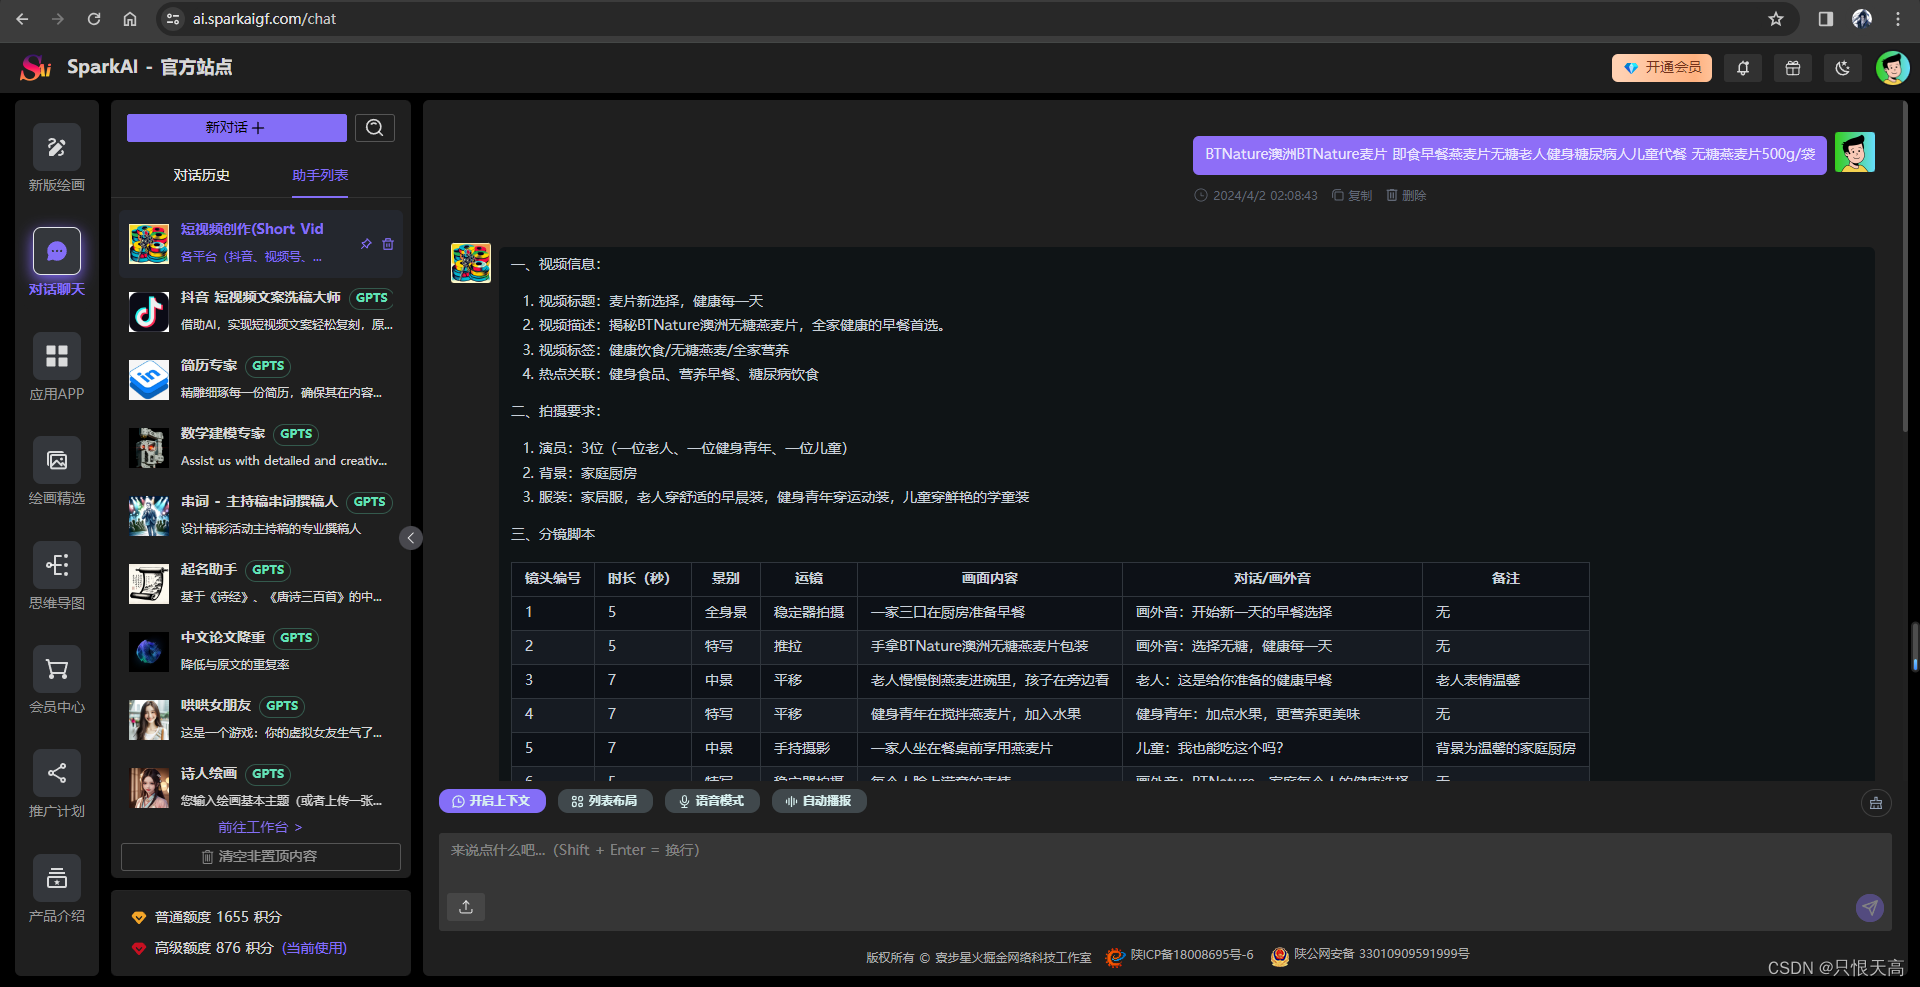Click the user message bubble about BTNature麦片
The image size is (1920, 987).
(1510, 155)
